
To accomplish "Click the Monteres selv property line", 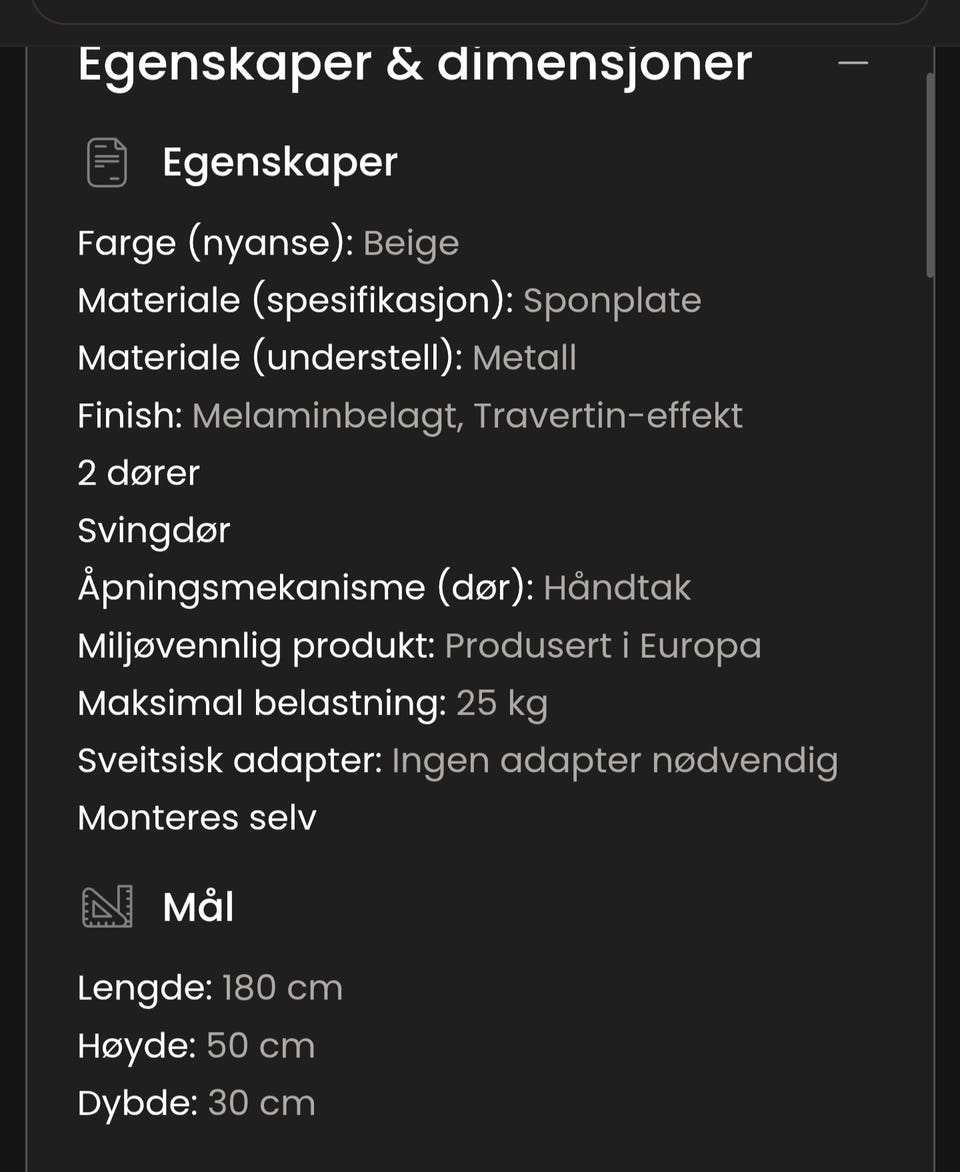I will coord(197,818).
